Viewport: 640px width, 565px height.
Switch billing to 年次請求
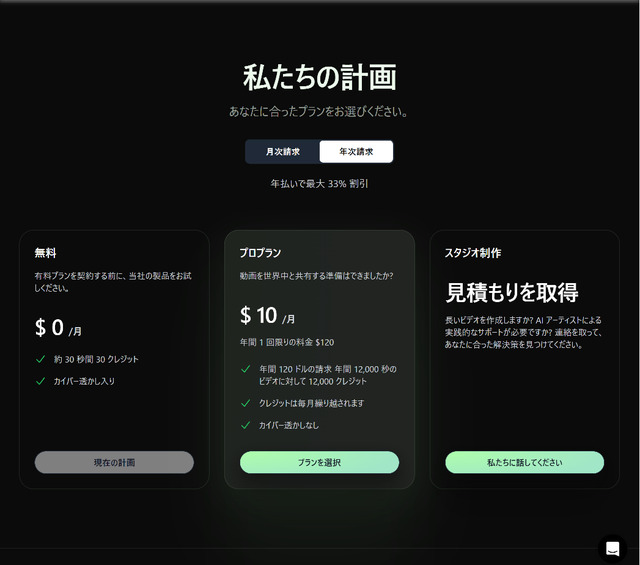tap(356, 151)
